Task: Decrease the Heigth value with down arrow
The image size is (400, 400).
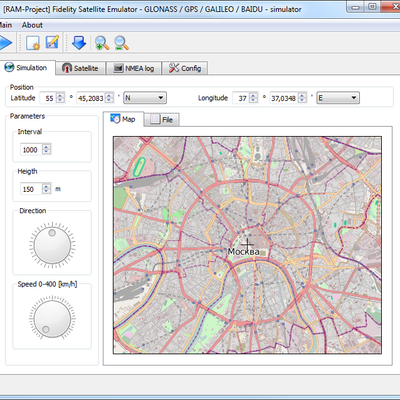Action: 47,192
